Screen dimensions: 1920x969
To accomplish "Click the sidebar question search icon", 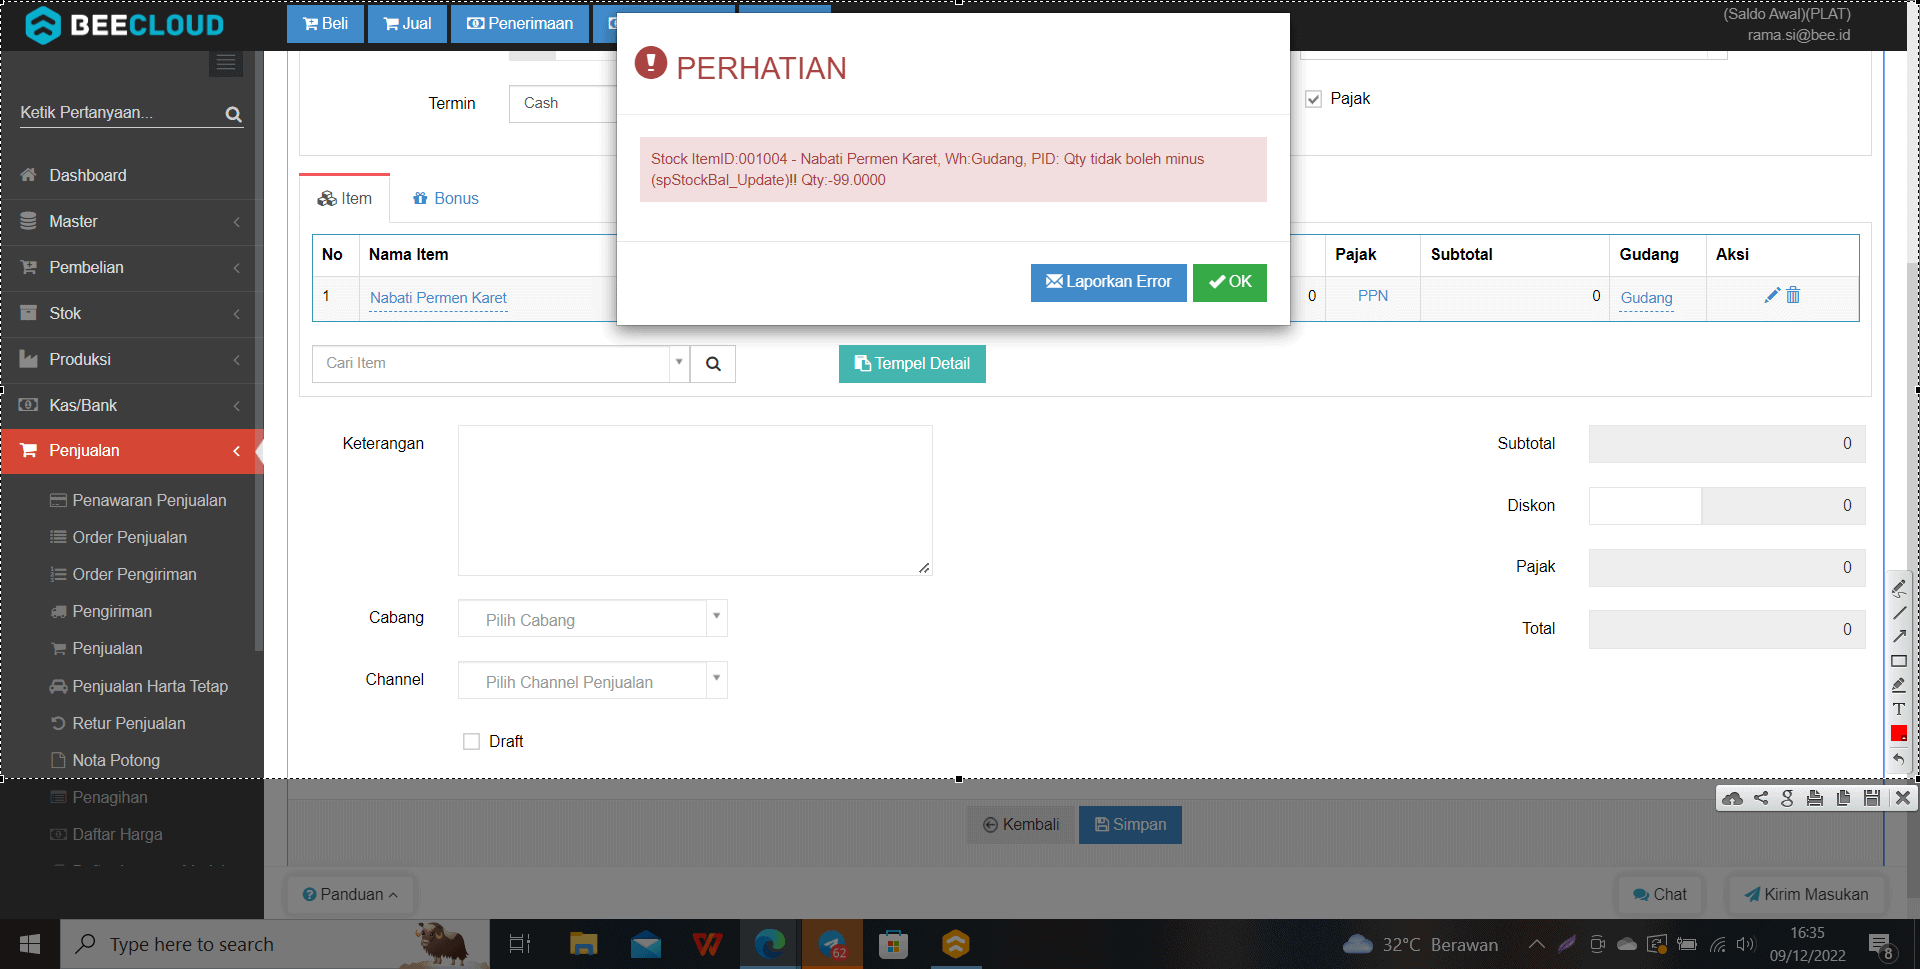I will [x=233, y=114].
